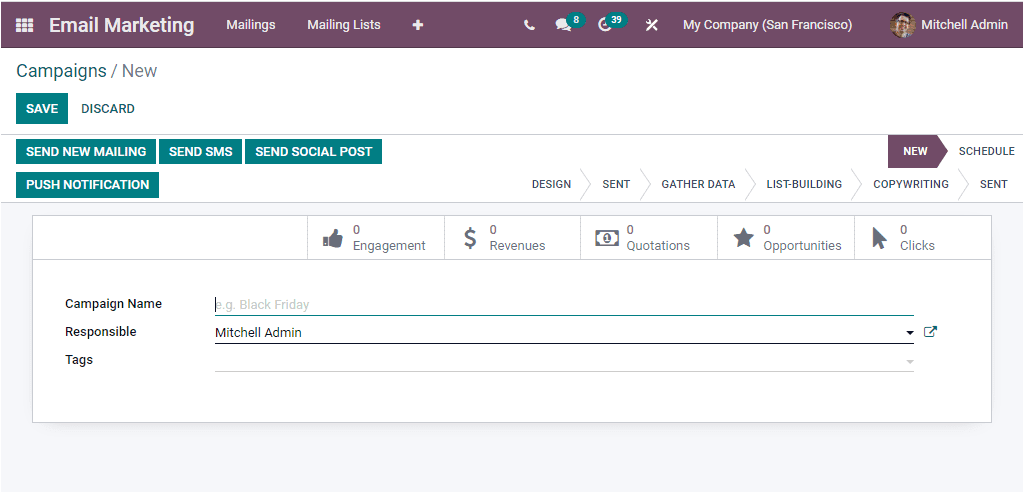Image resolution: width=1024 pixels, height=493 pixels.
Task: Open the Clicks stat label
Action: coord(917,246)
